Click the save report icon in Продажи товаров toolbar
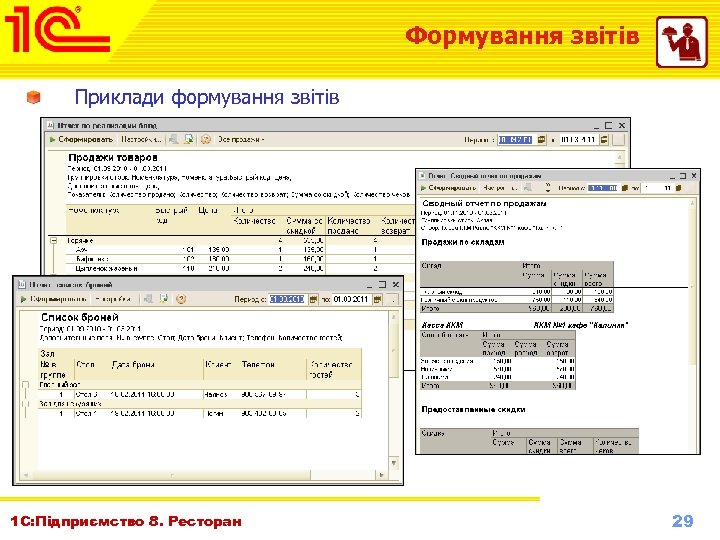The height and width of the screenshot is (540, 720). click(189, 140)
